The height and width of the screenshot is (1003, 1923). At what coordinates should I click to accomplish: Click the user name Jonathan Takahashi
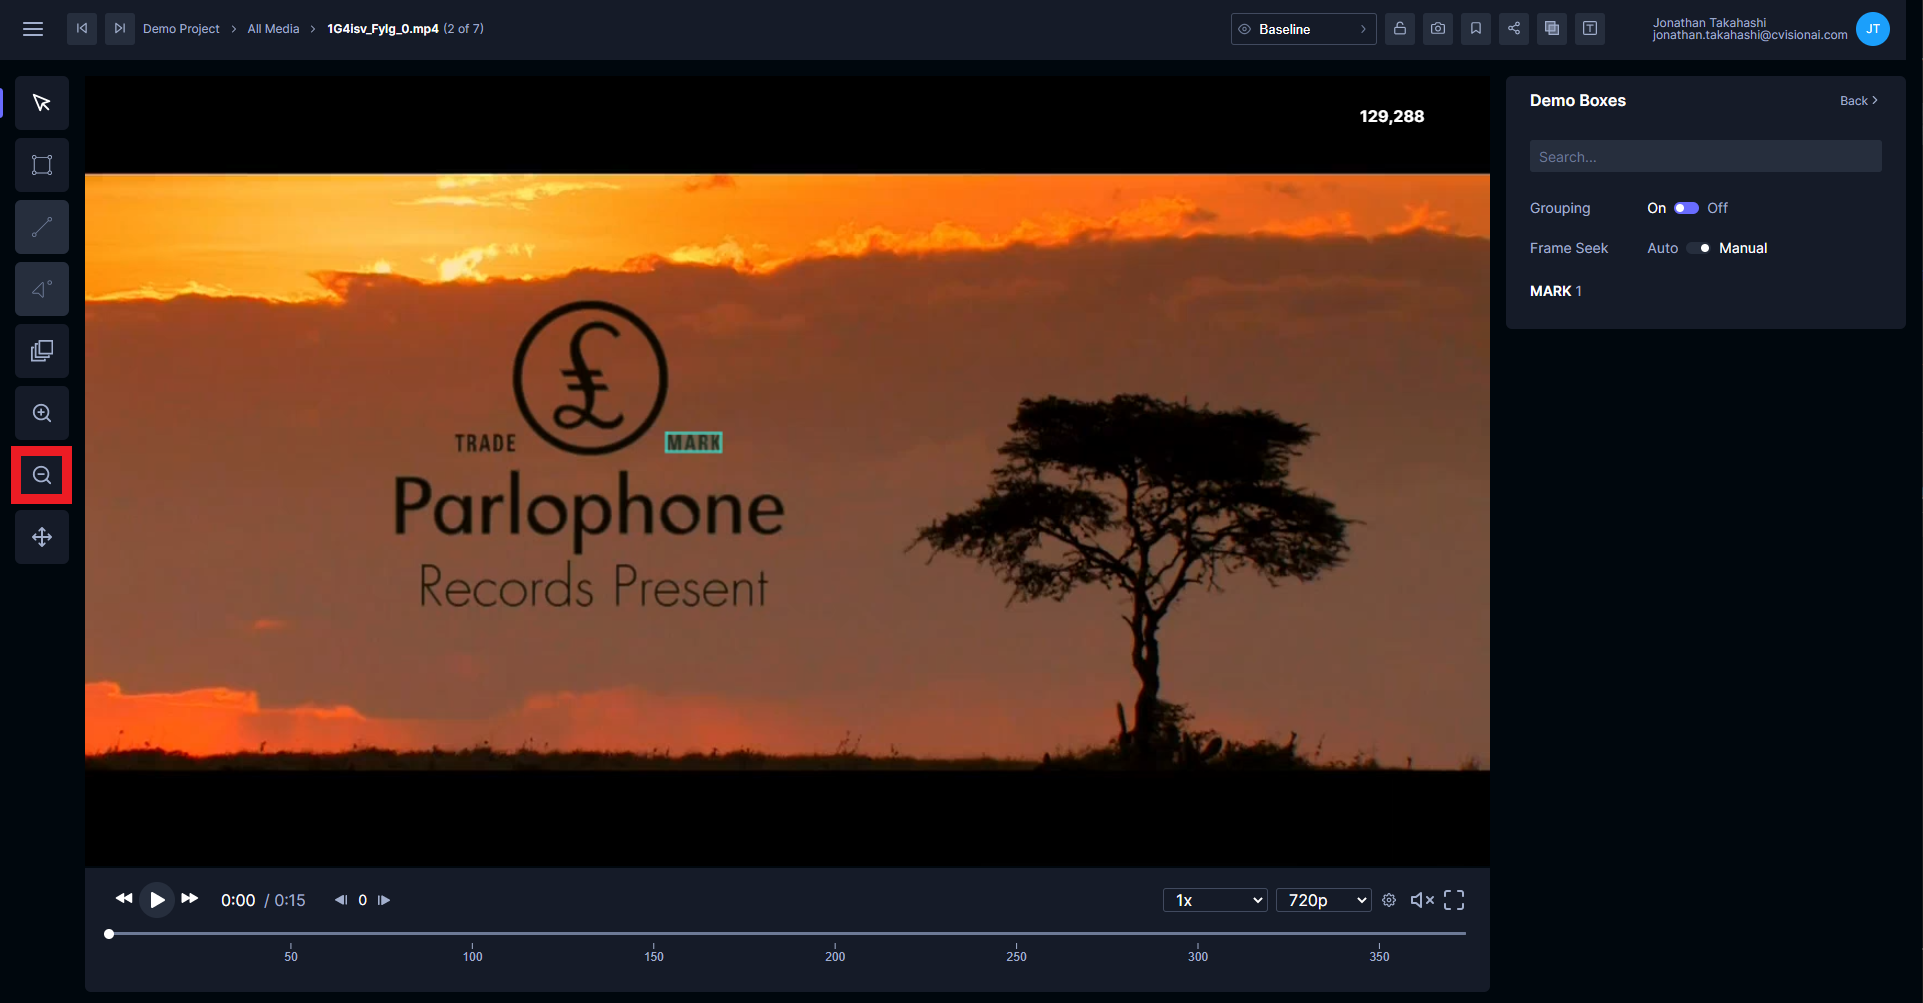pyautogui.click(x=1709, y=22)
